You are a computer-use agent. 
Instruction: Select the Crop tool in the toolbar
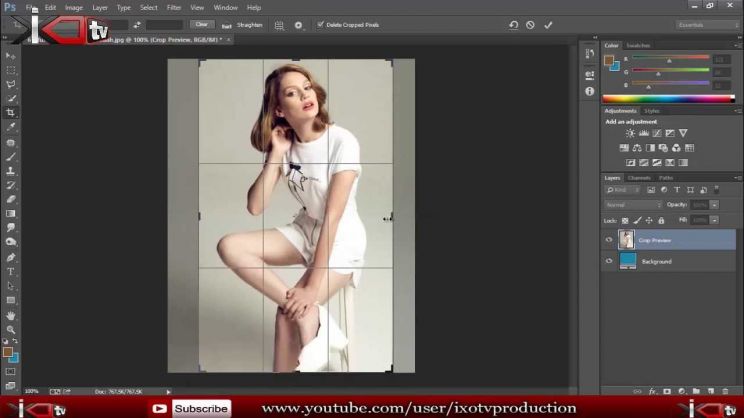pos(11,113)
